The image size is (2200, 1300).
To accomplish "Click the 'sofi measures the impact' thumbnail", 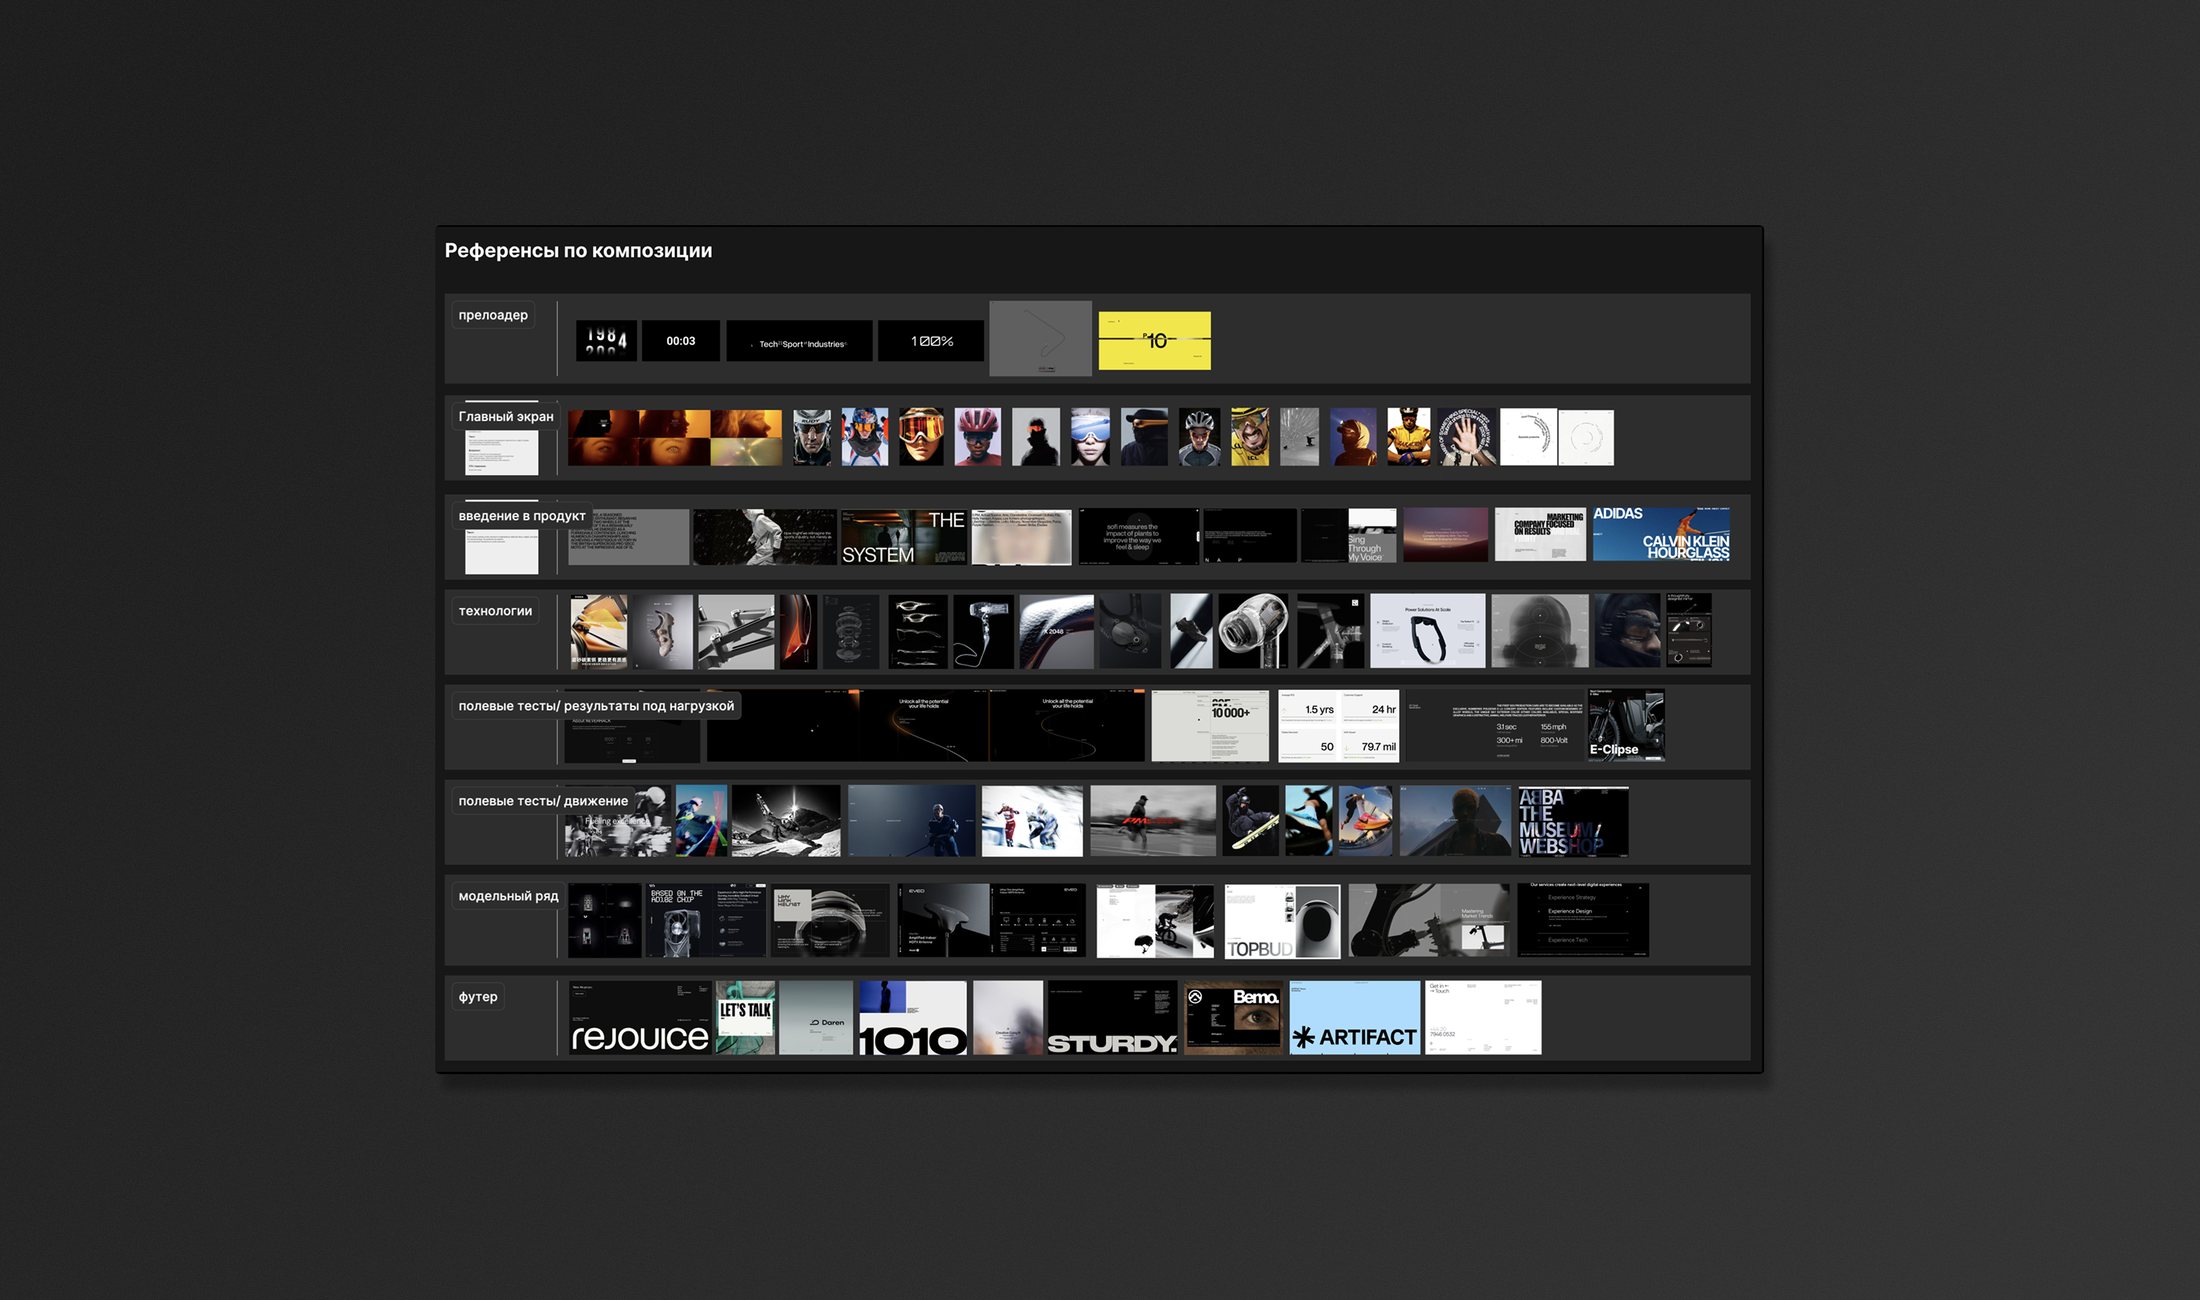I will (1138, 537).
